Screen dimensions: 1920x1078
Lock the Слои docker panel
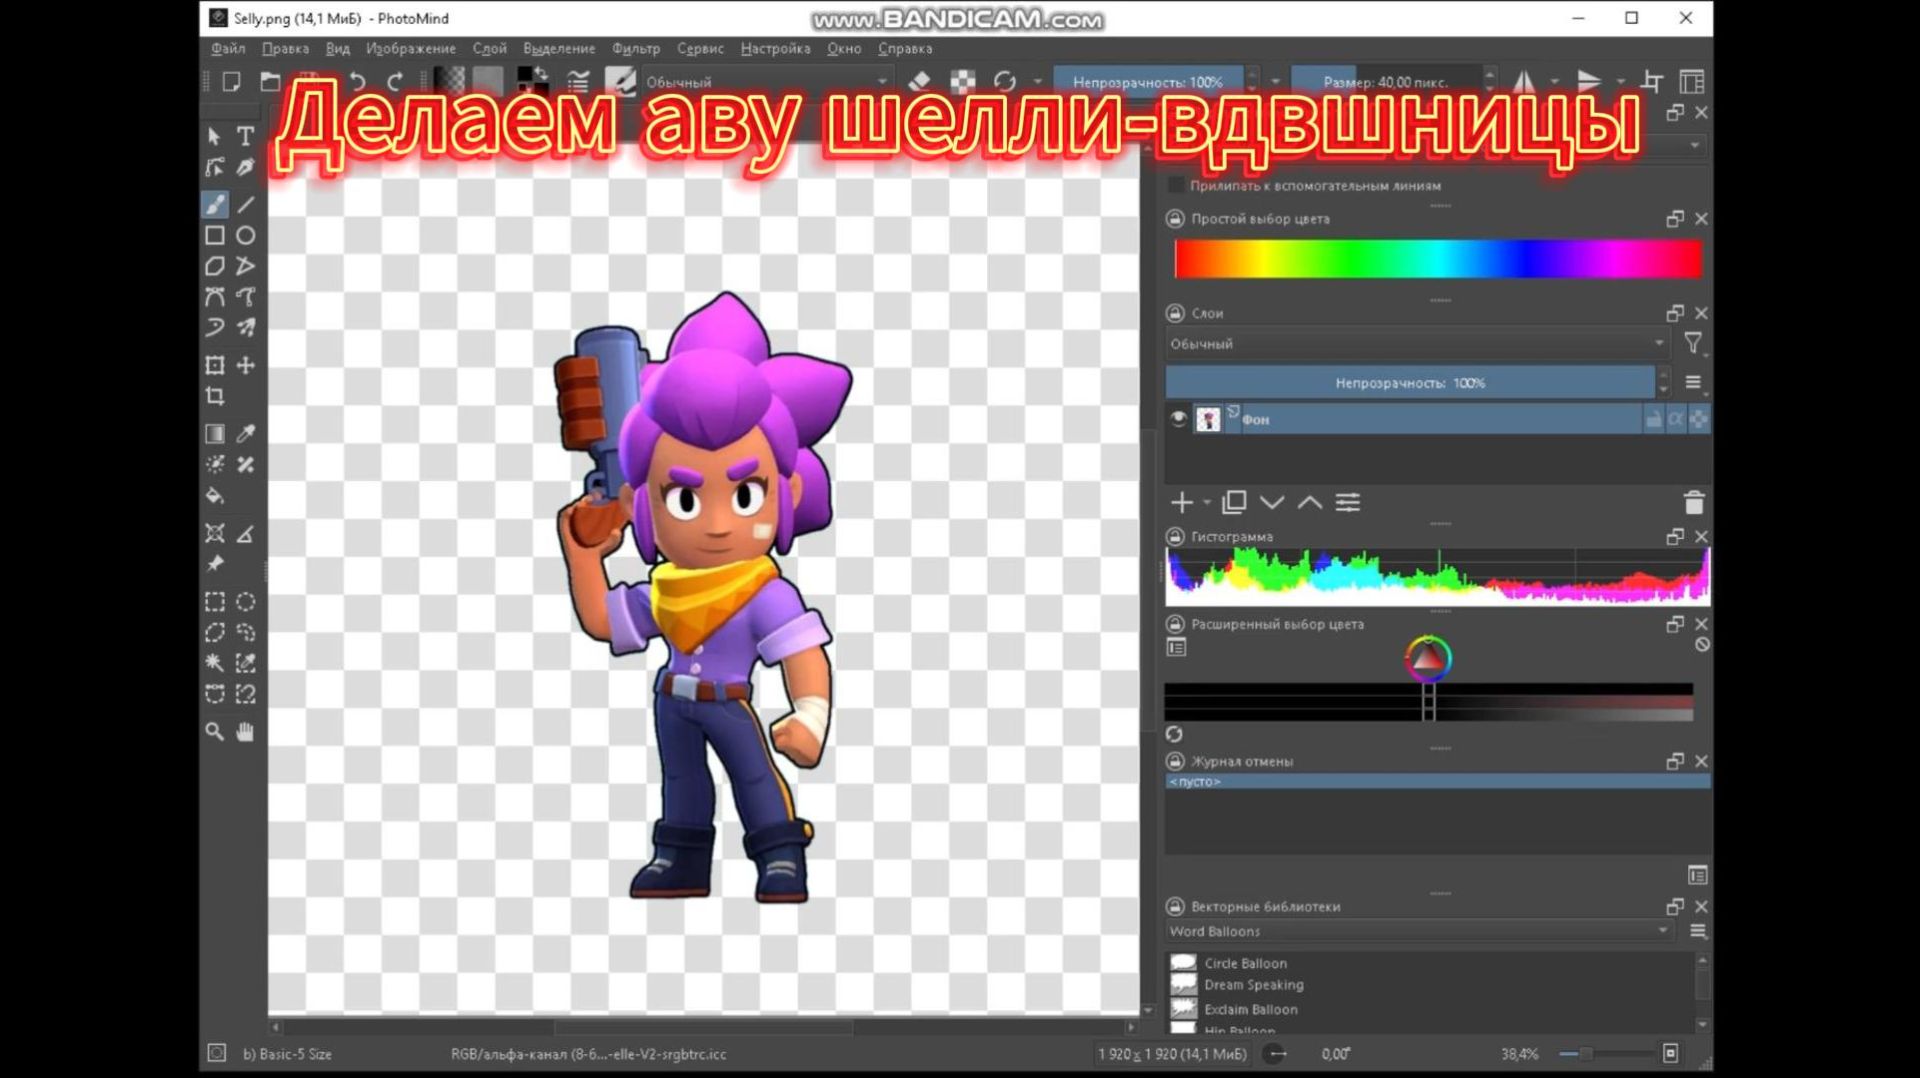click(x=1175, y=313)
